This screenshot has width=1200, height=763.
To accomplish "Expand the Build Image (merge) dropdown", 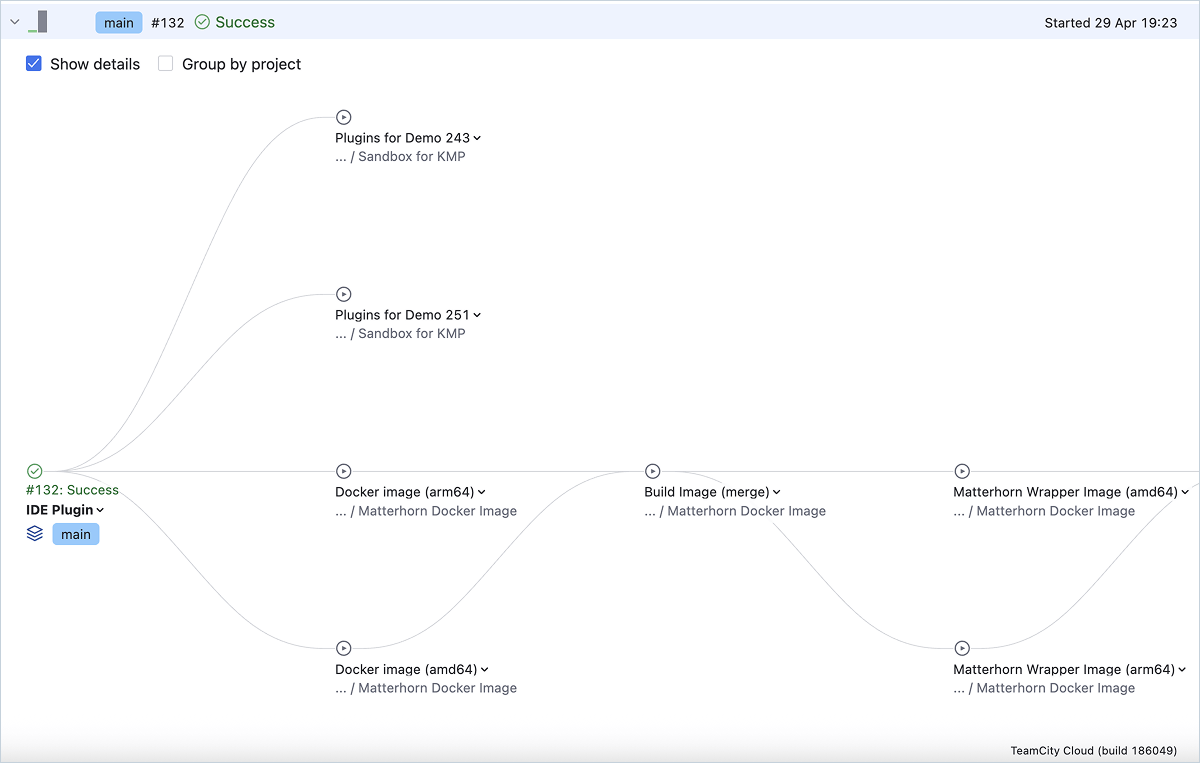I will coord(775,491).
